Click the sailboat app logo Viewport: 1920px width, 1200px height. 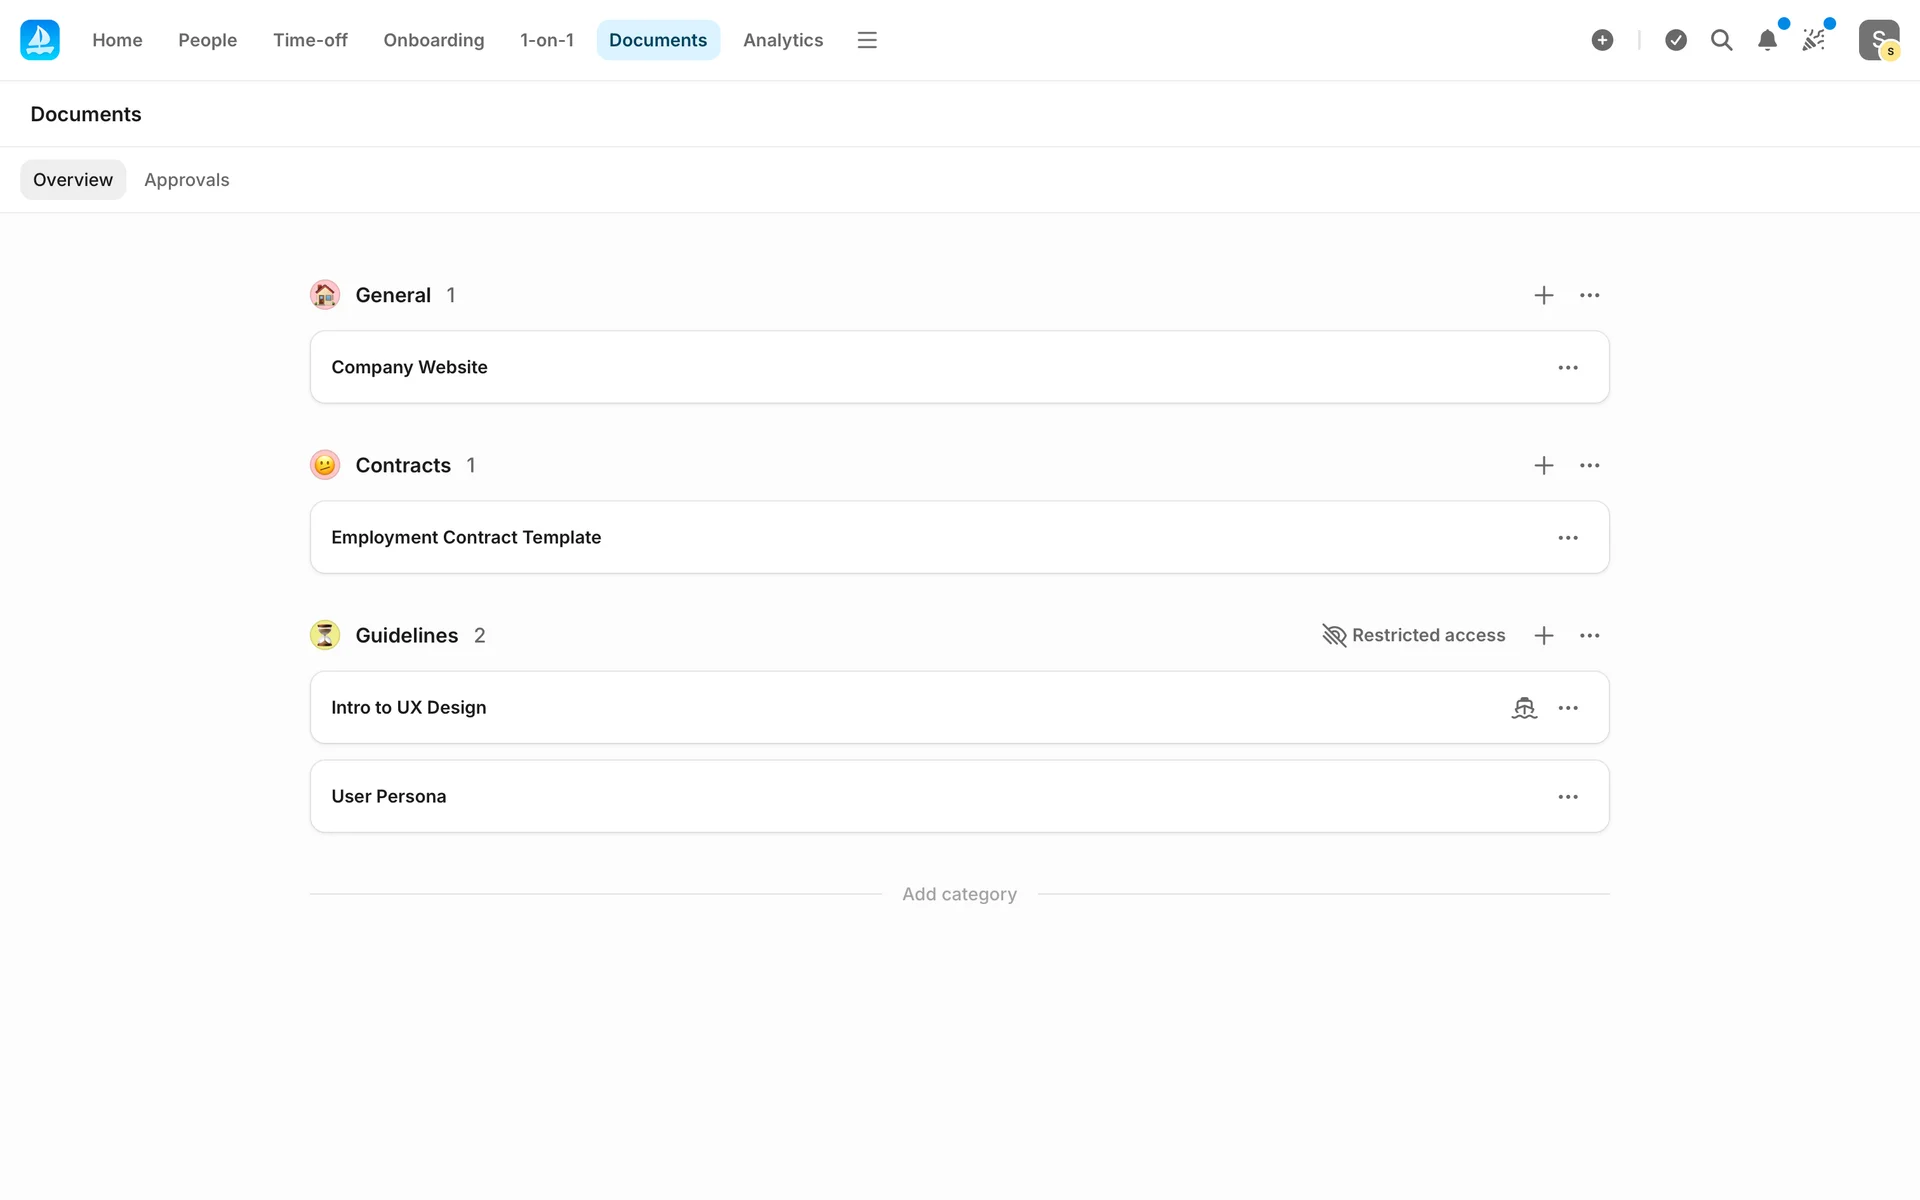40,40
